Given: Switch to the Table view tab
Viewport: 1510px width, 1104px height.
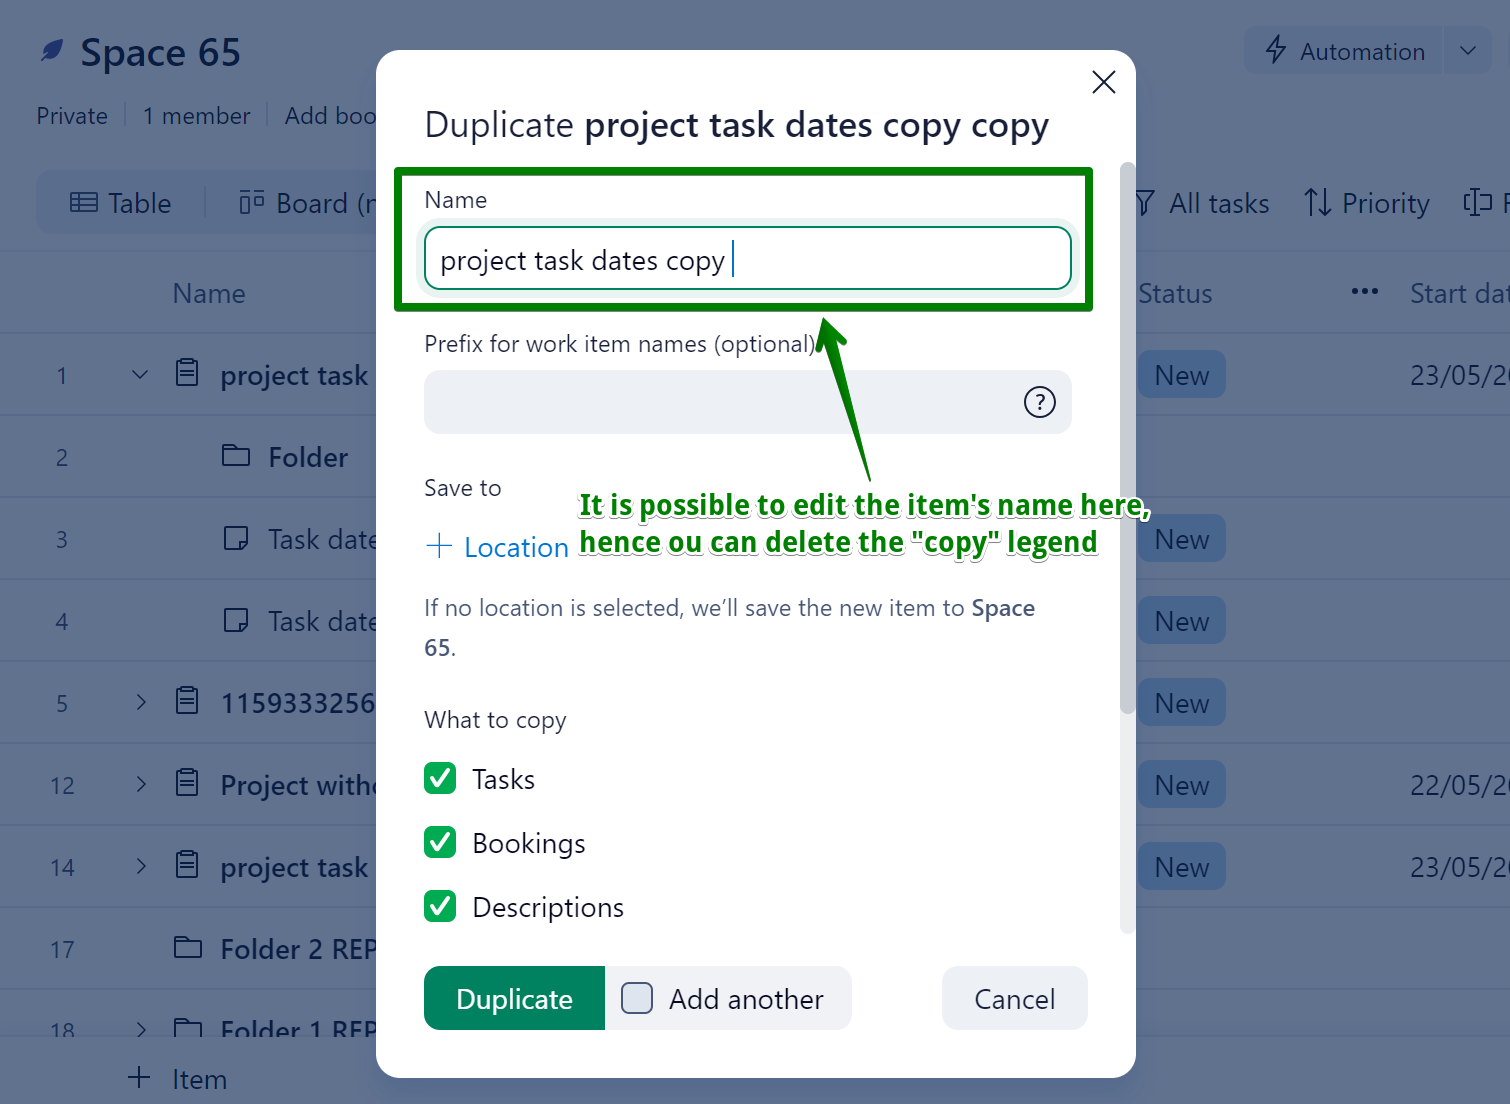Looking at the screenshot, I should [x=121, y=203].
